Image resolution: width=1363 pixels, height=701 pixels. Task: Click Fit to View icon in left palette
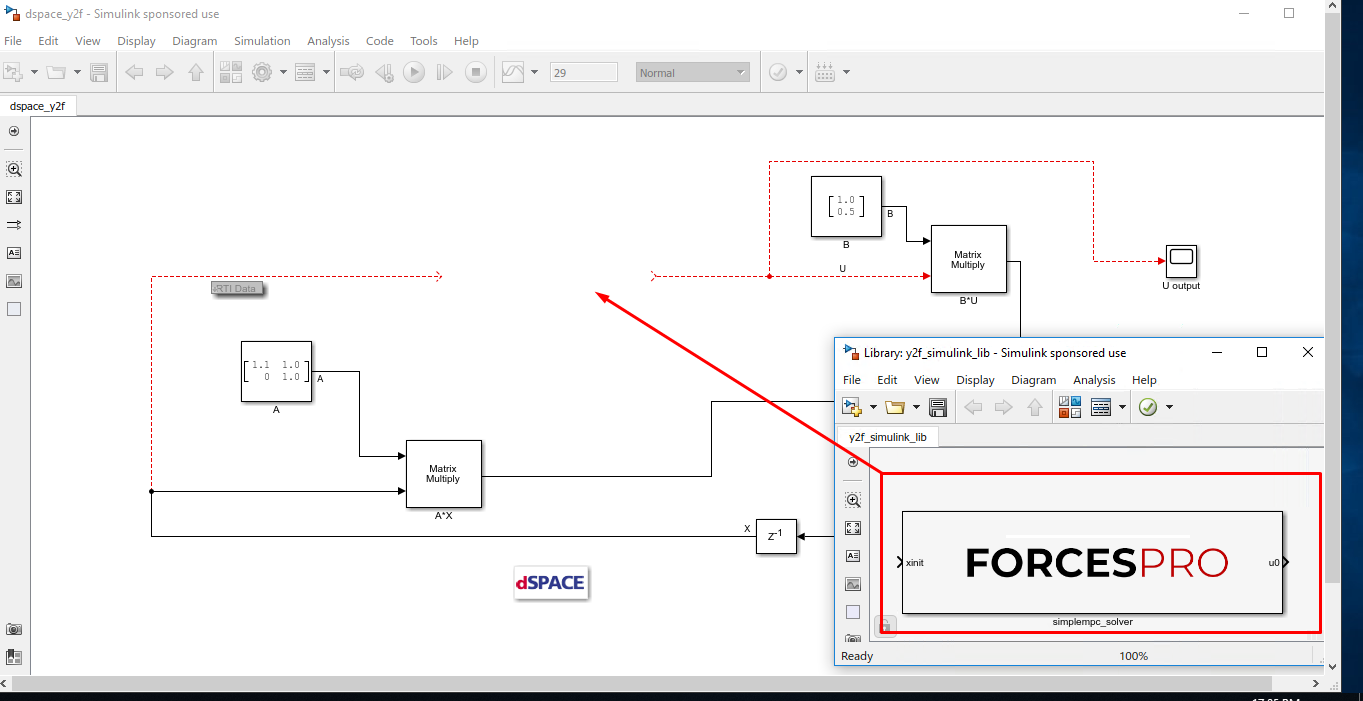(x=14, y=197)
